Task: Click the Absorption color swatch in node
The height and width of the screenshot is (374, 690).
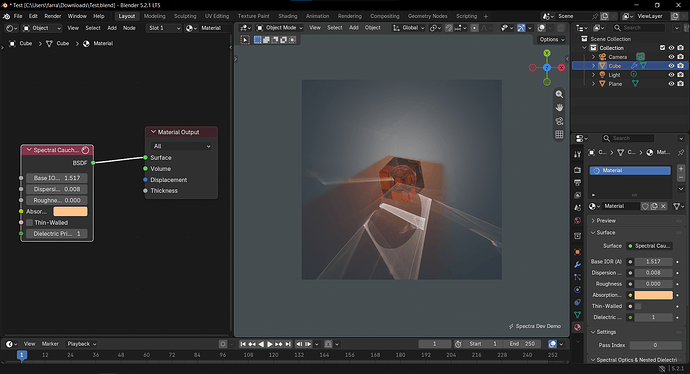Action: click(70, 212)
